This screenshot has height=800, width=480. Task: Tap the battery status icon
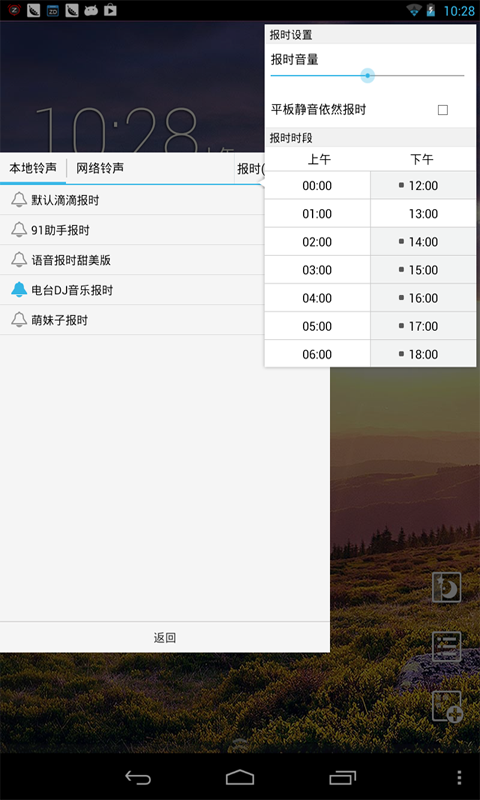point(431,10)
